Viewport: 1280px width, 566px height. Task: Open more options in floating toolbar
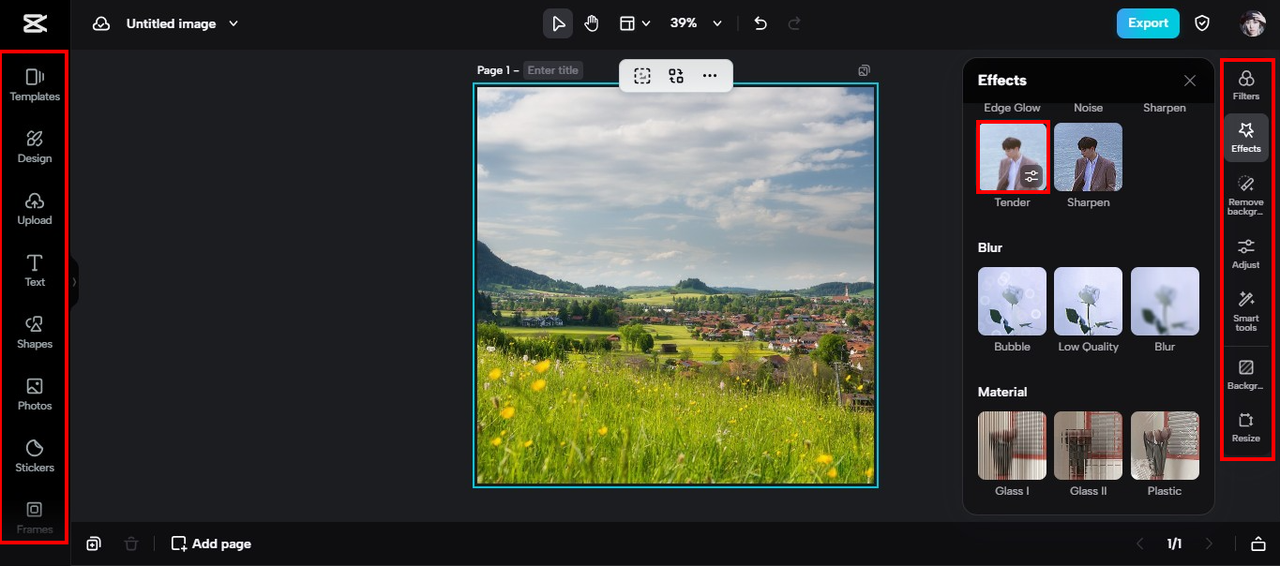pyautogui.click(x=710, y=75)
